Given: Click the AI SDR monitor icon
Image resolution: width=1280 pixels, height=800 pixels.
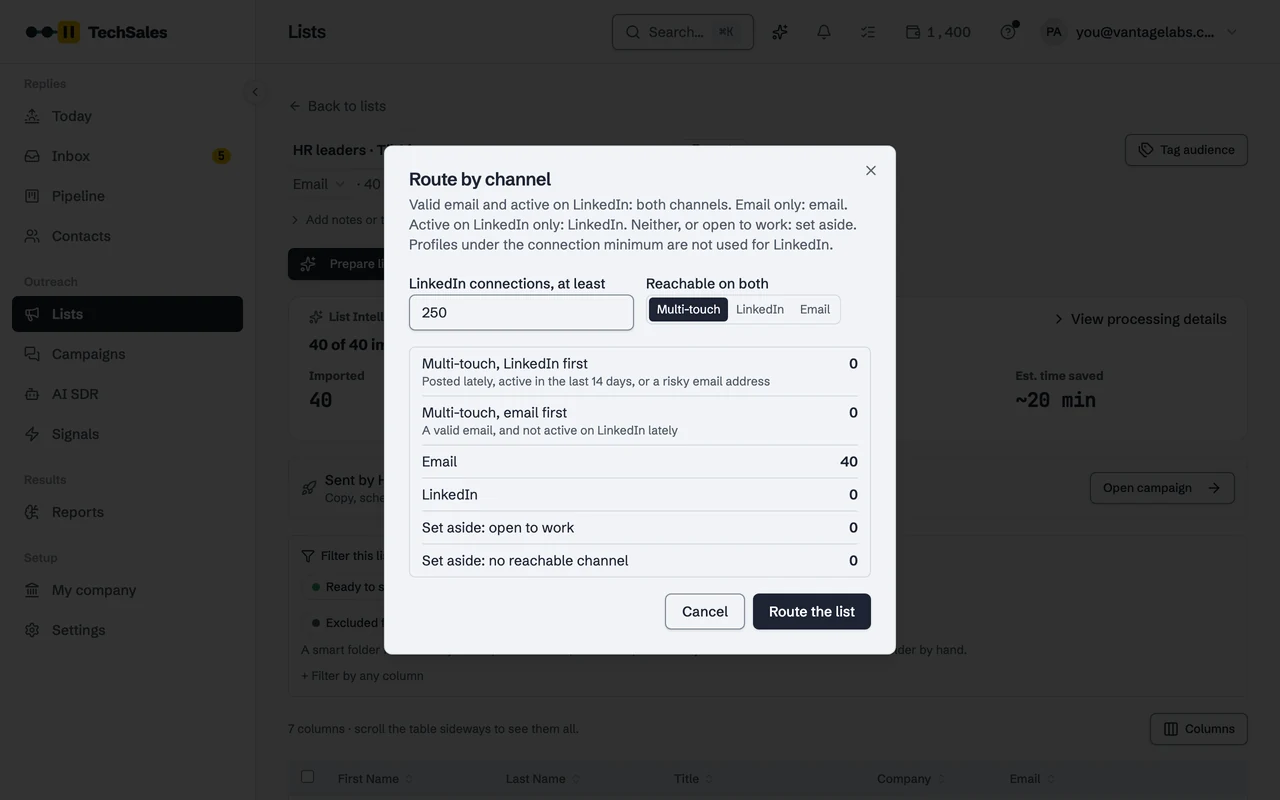Looking at the screenshot, I should pyautogui.click(x=32, y=394).
